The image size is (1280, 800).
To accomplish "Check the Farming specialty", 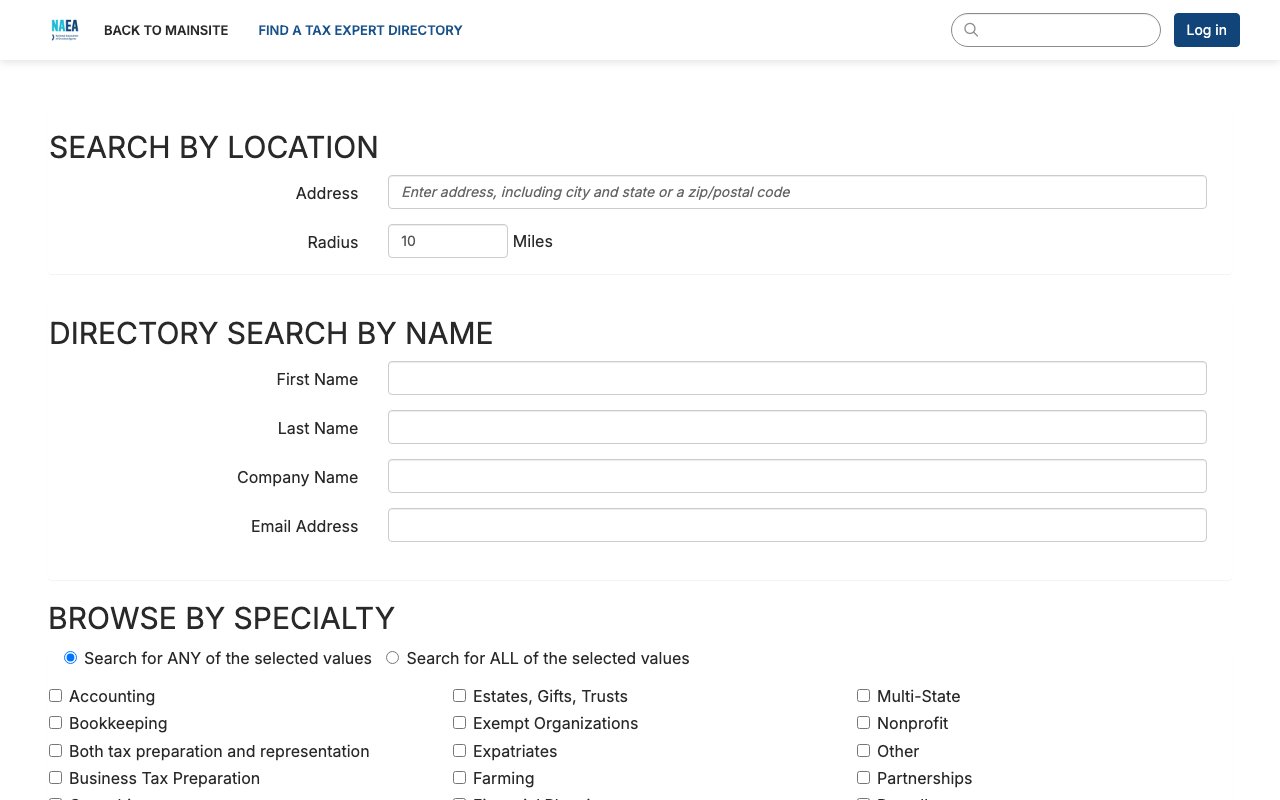I will point(459,777).
